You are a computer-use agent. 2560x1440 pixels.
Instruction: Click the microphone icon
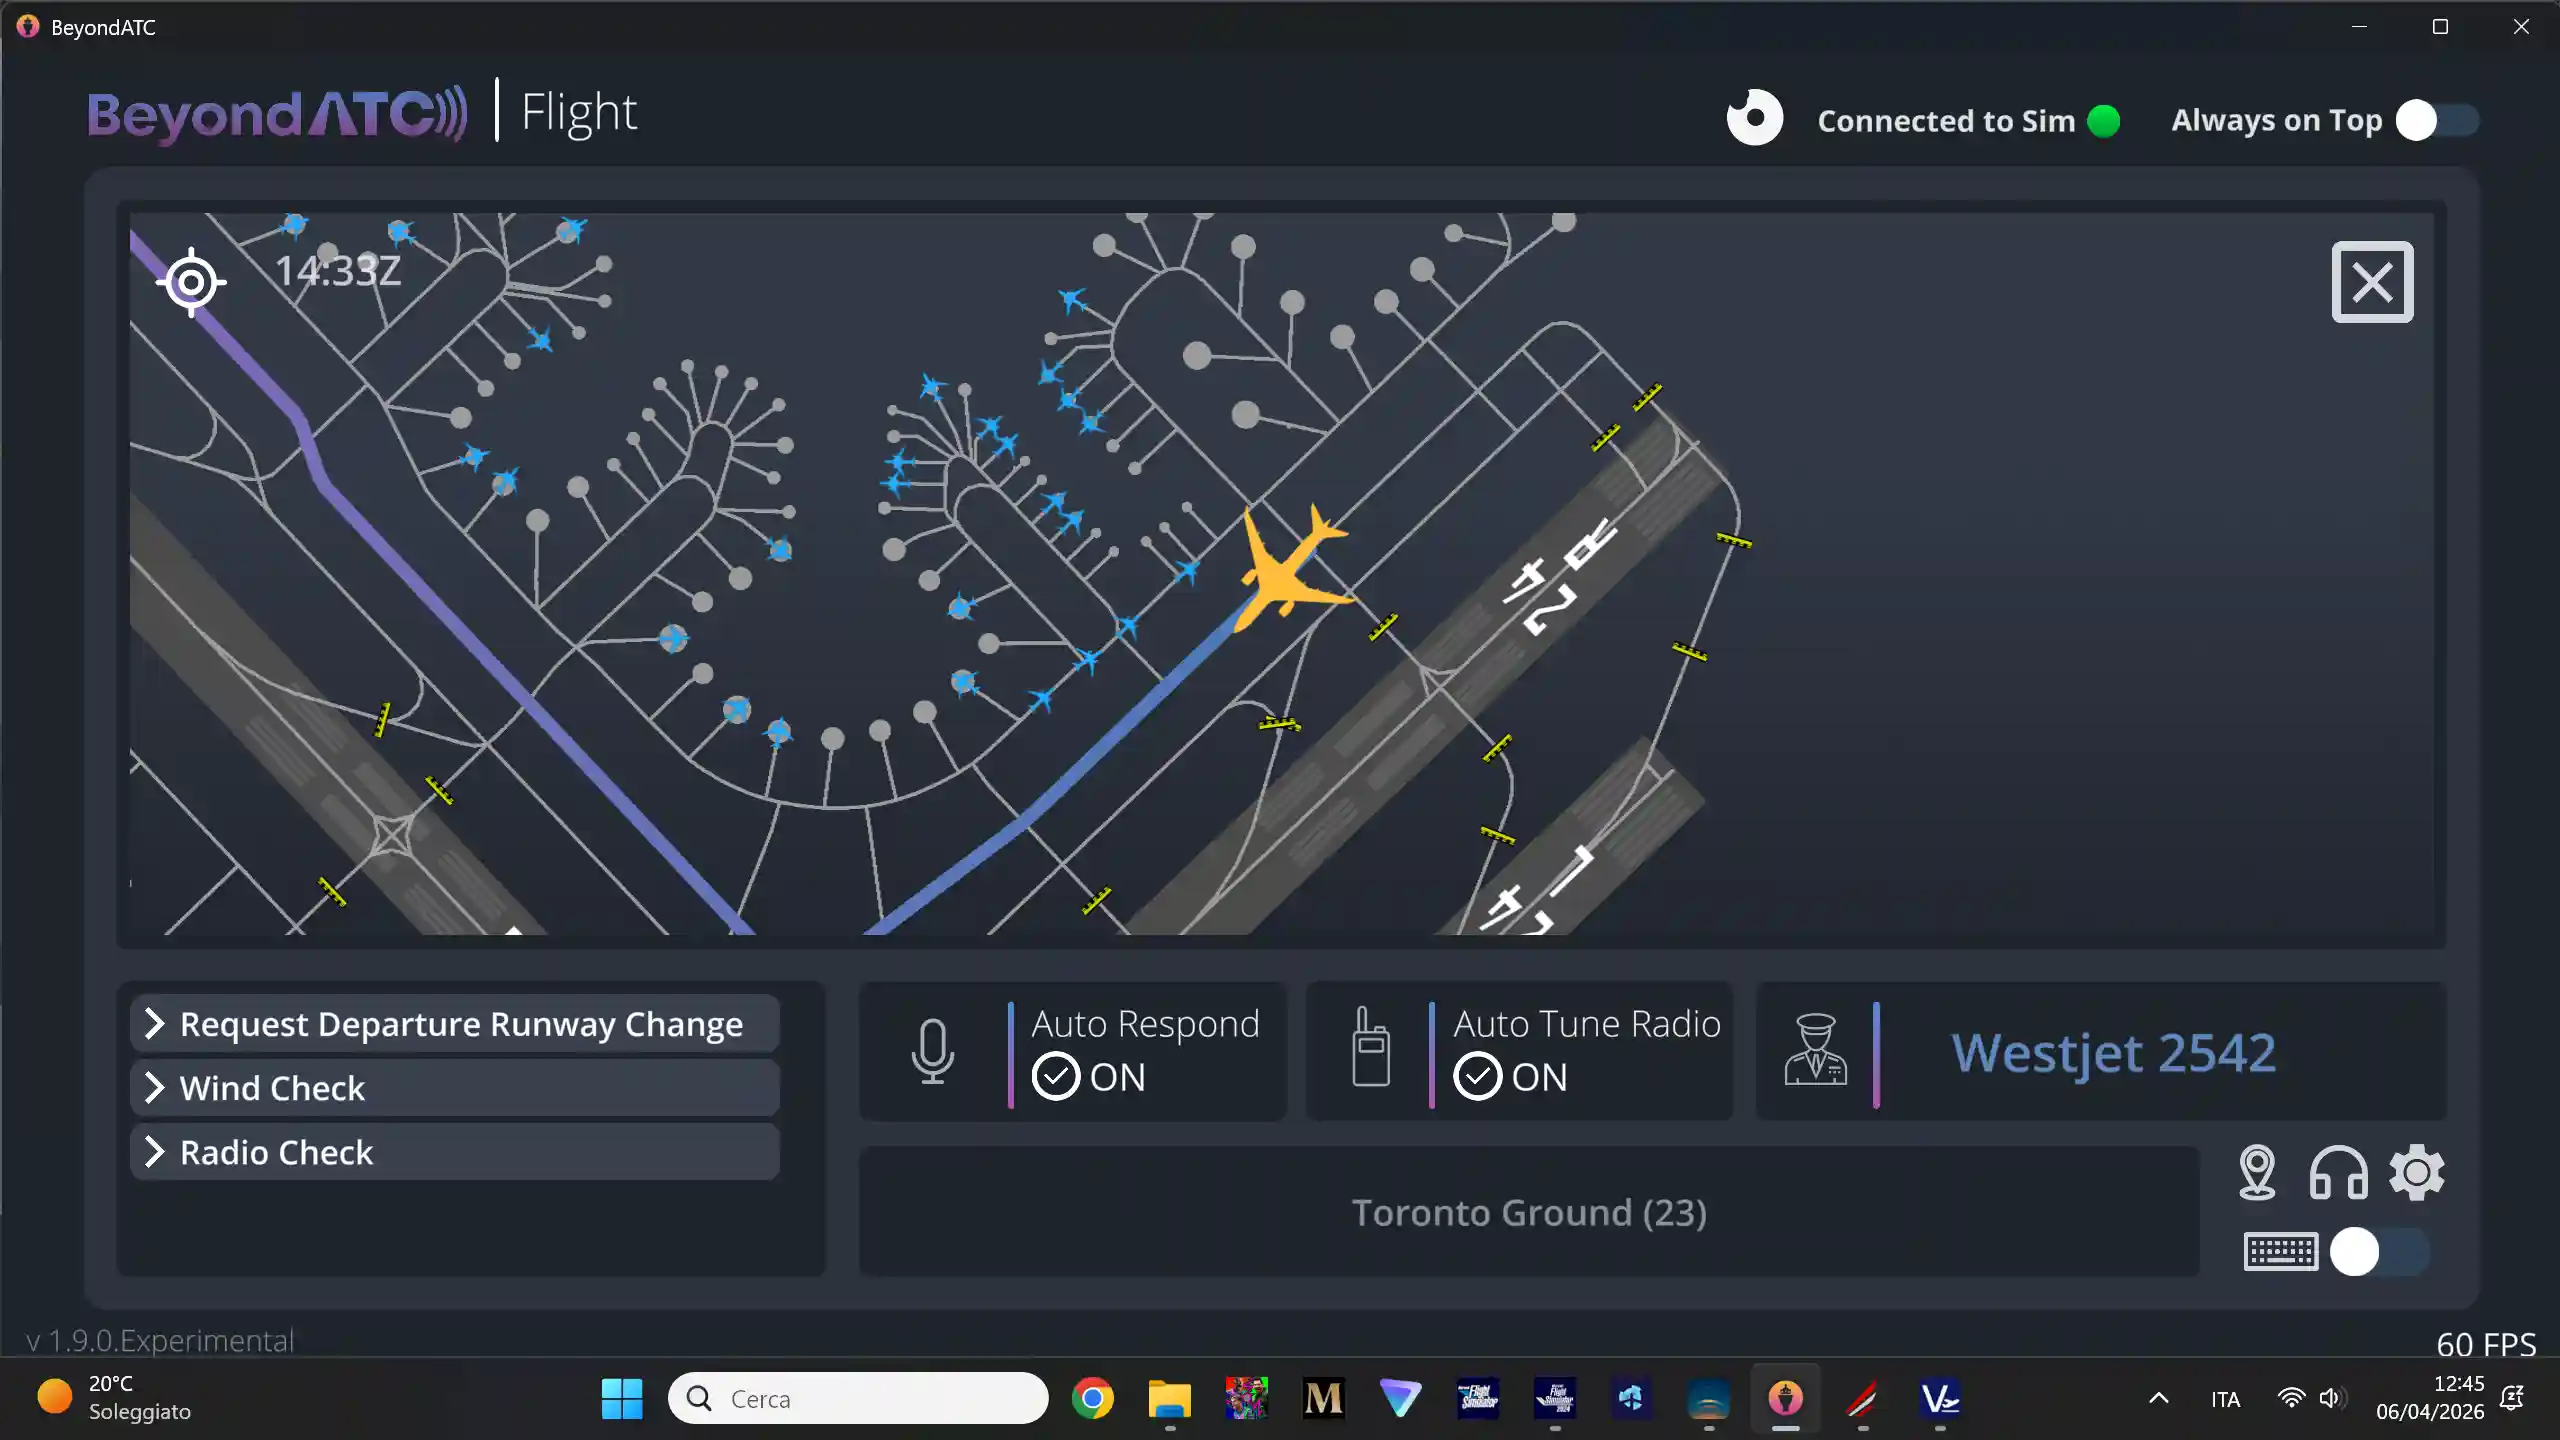(x=932, y=1051)
